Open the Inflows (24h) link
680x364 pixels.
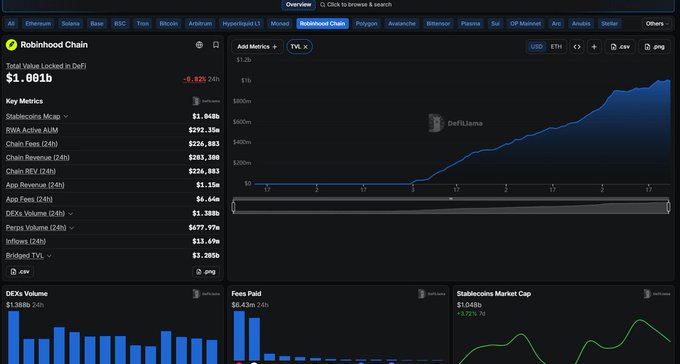point(26,242)
